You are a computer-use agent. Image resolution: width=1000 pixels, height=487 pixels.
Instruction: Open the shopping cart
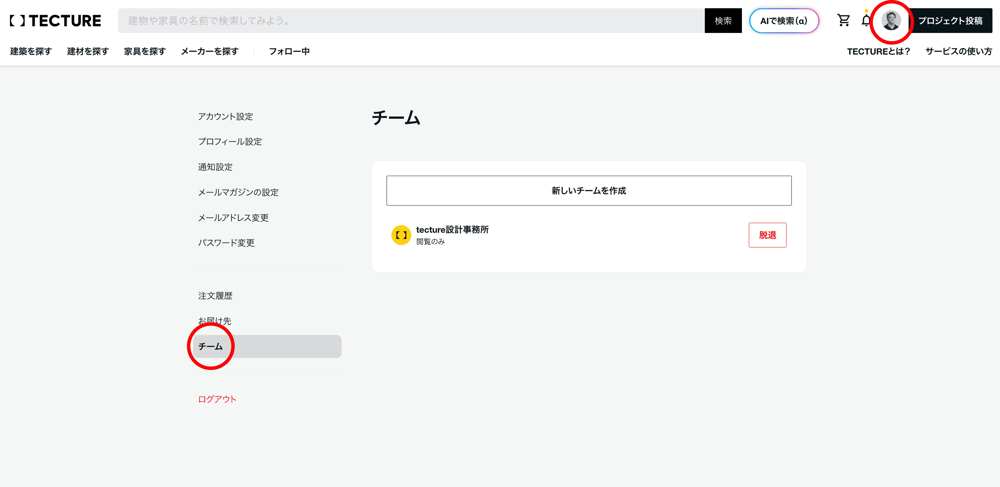tap(844, 21)
